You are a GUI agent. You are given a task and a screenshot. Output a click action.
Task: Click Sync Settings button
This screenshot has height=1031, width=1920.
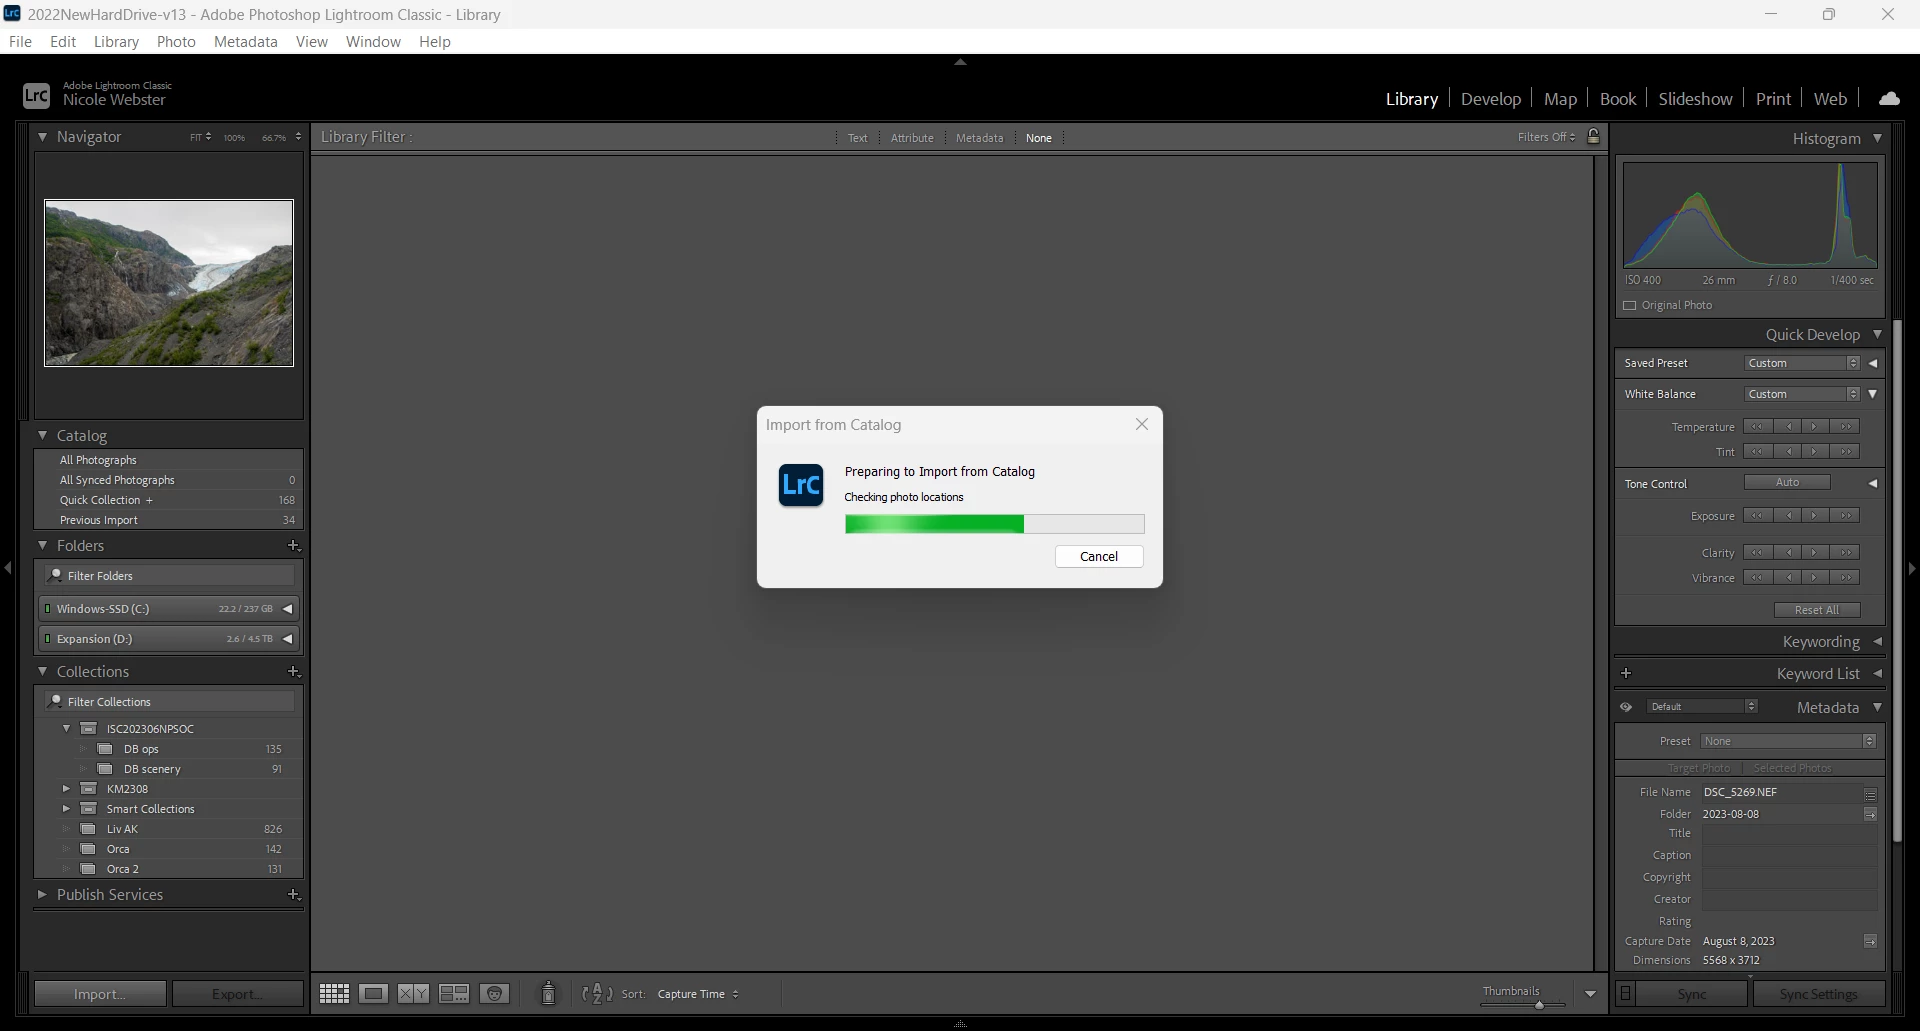(x=1818, y=993)
